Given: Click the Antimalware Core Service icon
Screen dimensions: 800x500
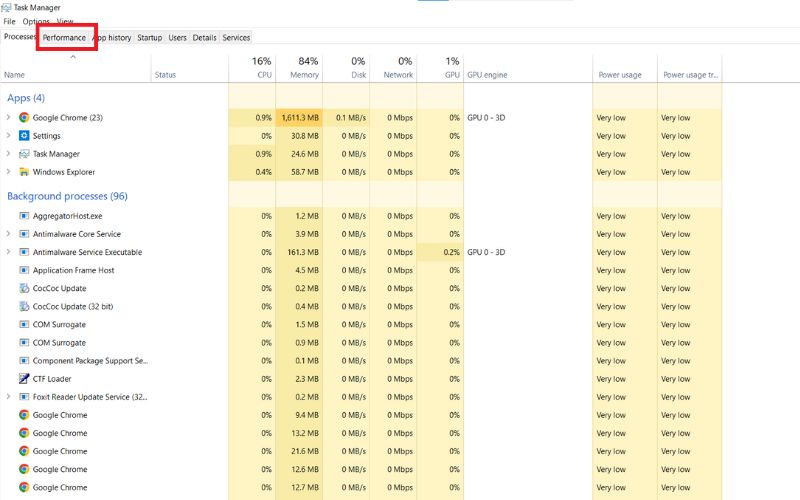Looking at the screenshot, I should 24,234.
